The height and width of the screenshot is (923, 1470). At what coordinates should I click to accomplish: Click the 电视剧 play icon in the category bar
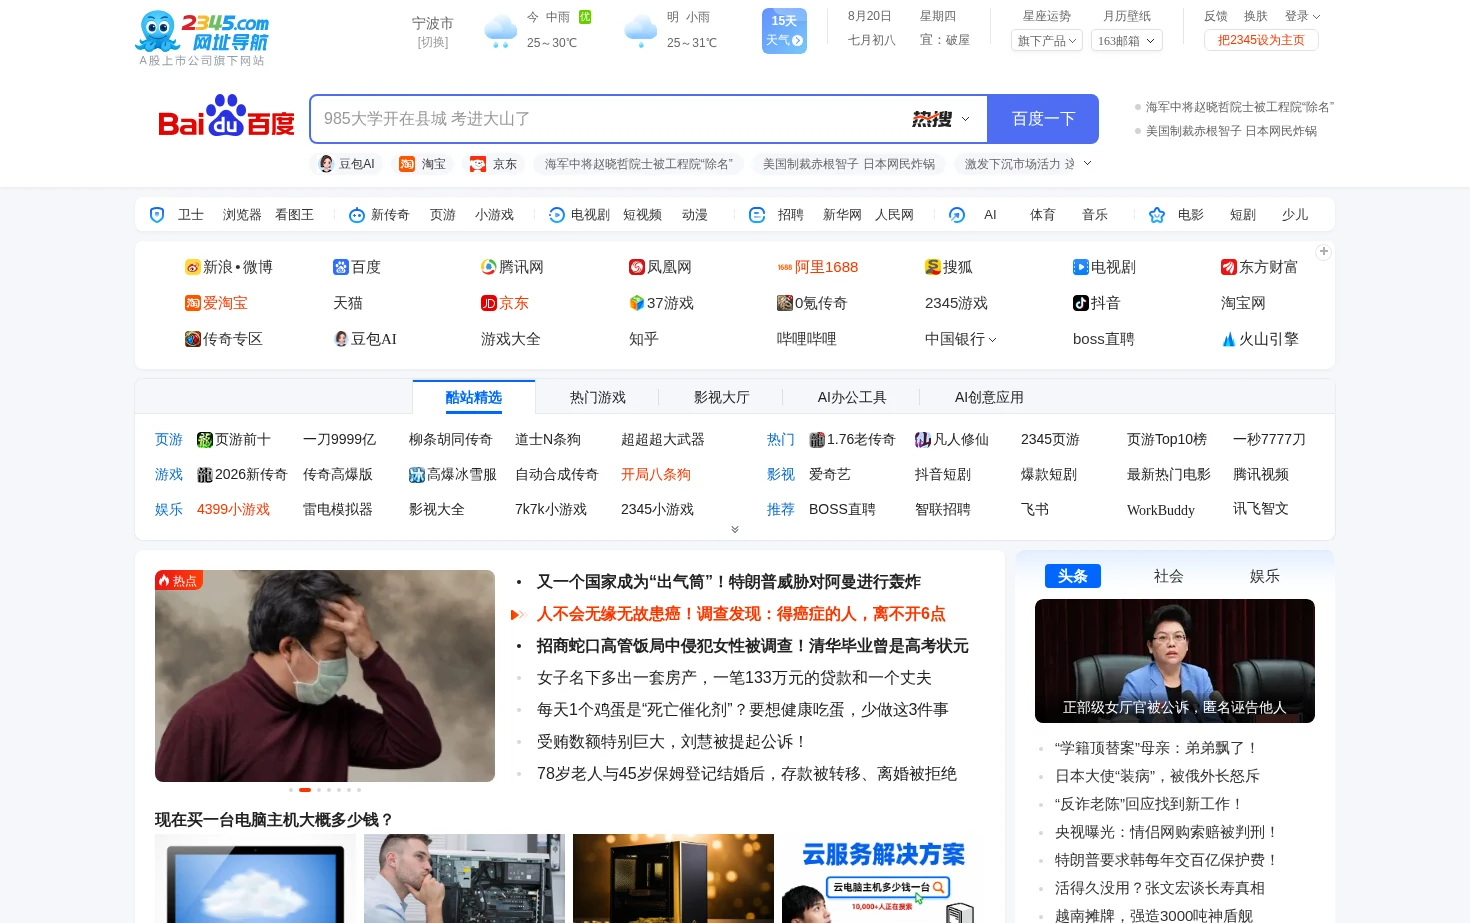click(x=557, y=215)
